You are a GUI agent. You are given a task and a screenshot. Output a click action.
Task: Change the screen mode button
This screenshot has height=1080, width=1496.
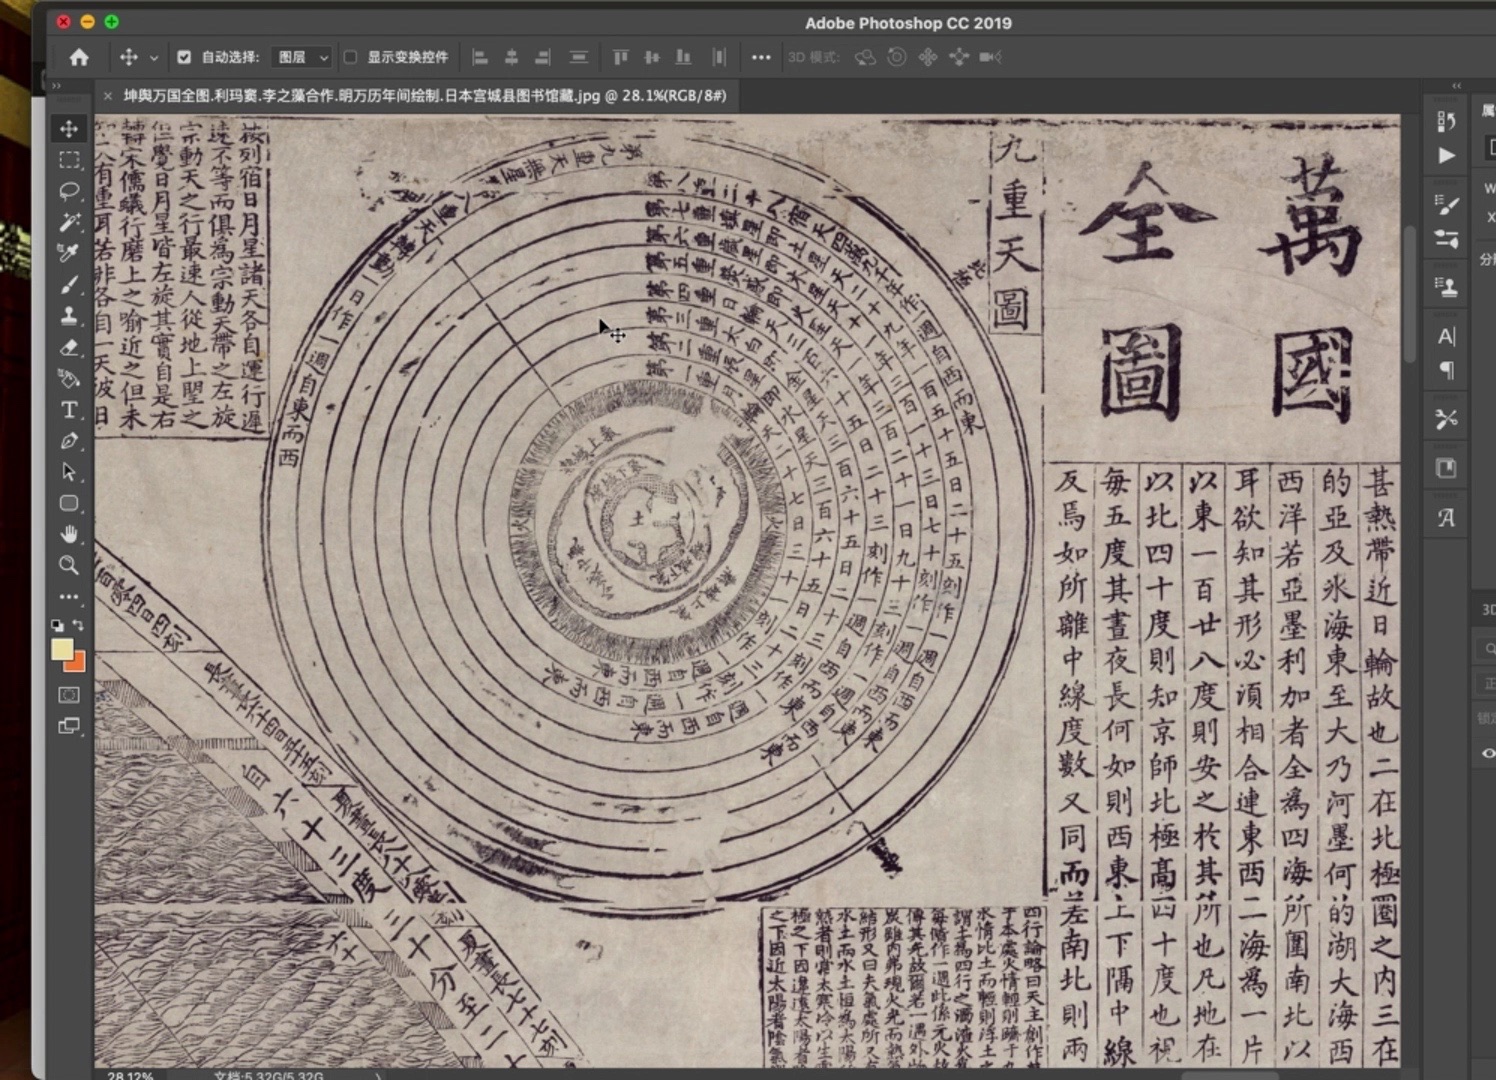click(69, 726)
